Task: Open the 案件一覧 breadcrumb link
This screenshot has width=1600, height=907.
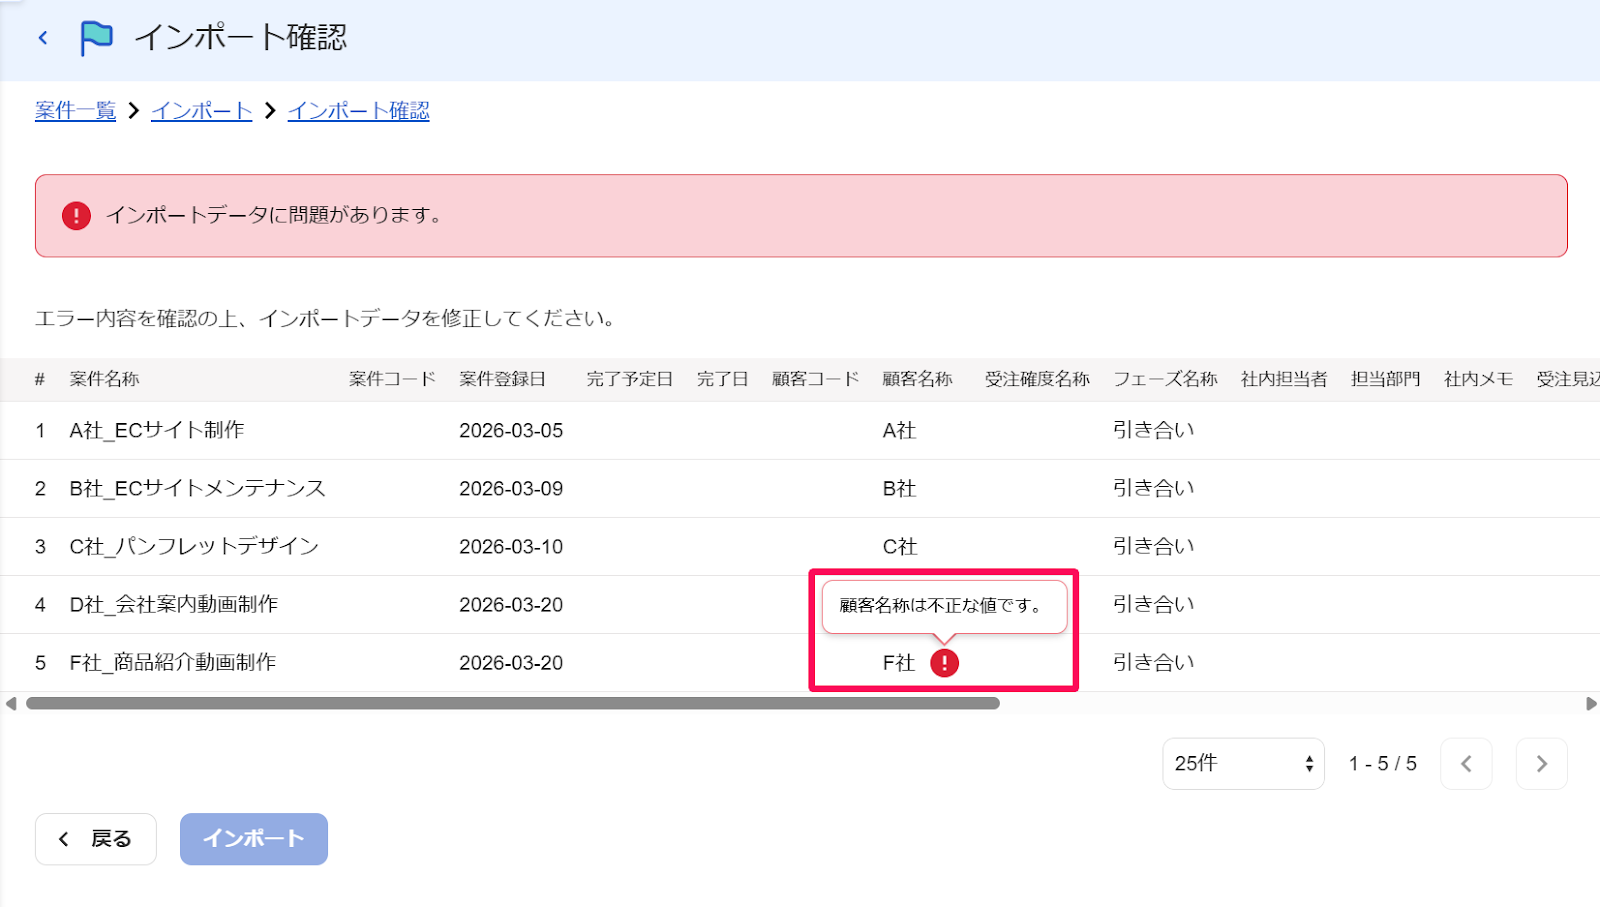Action: pos(75,111)
